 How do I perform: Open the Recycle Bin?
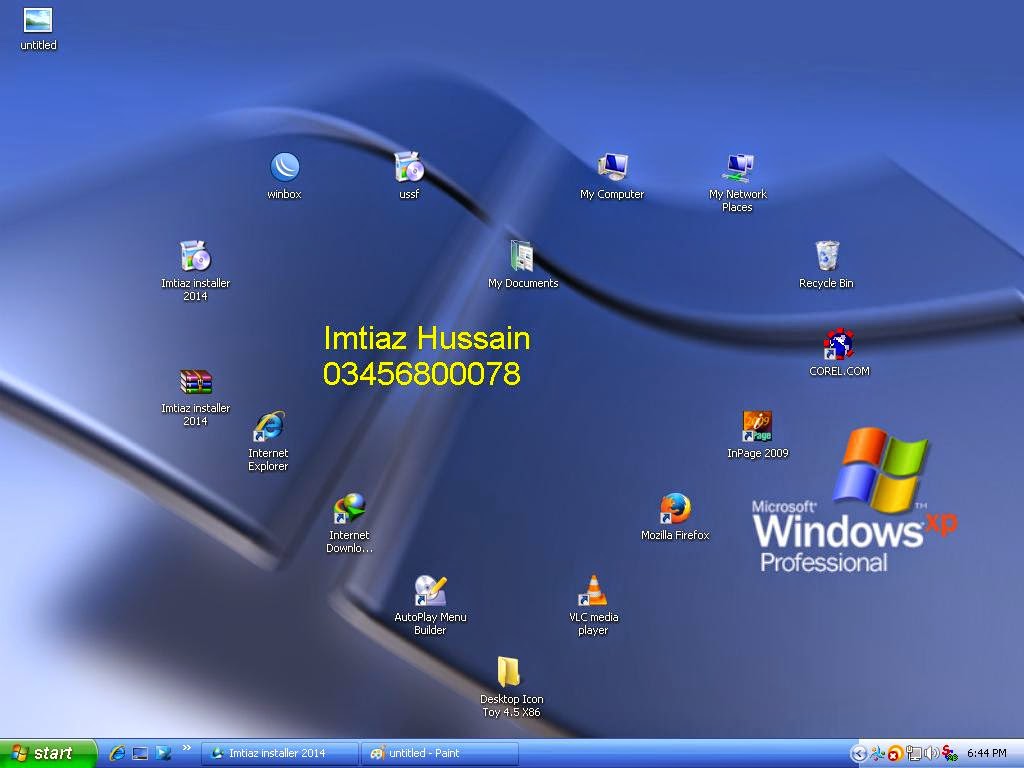tap(826, 257)
